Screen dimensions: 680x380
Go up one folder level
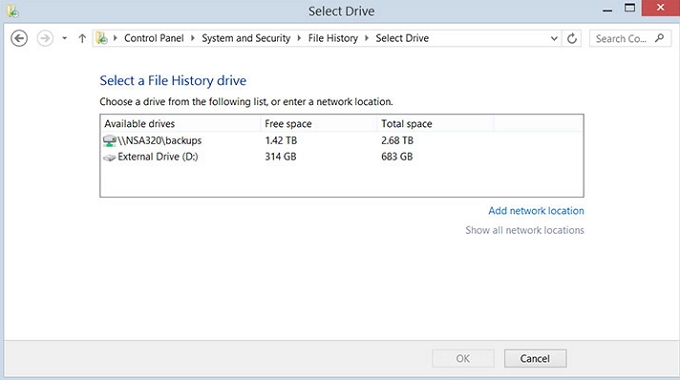(x=82, y=38)
